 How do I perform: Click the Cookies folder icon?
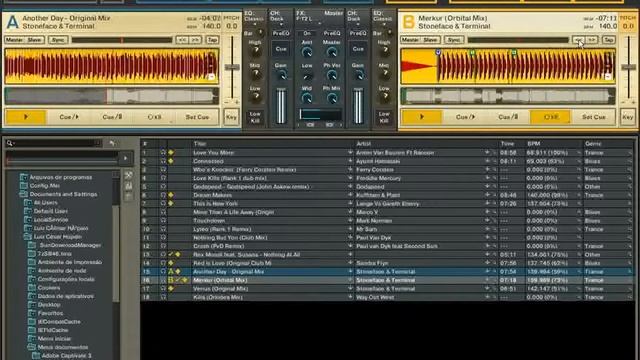(x=32, y=288)
